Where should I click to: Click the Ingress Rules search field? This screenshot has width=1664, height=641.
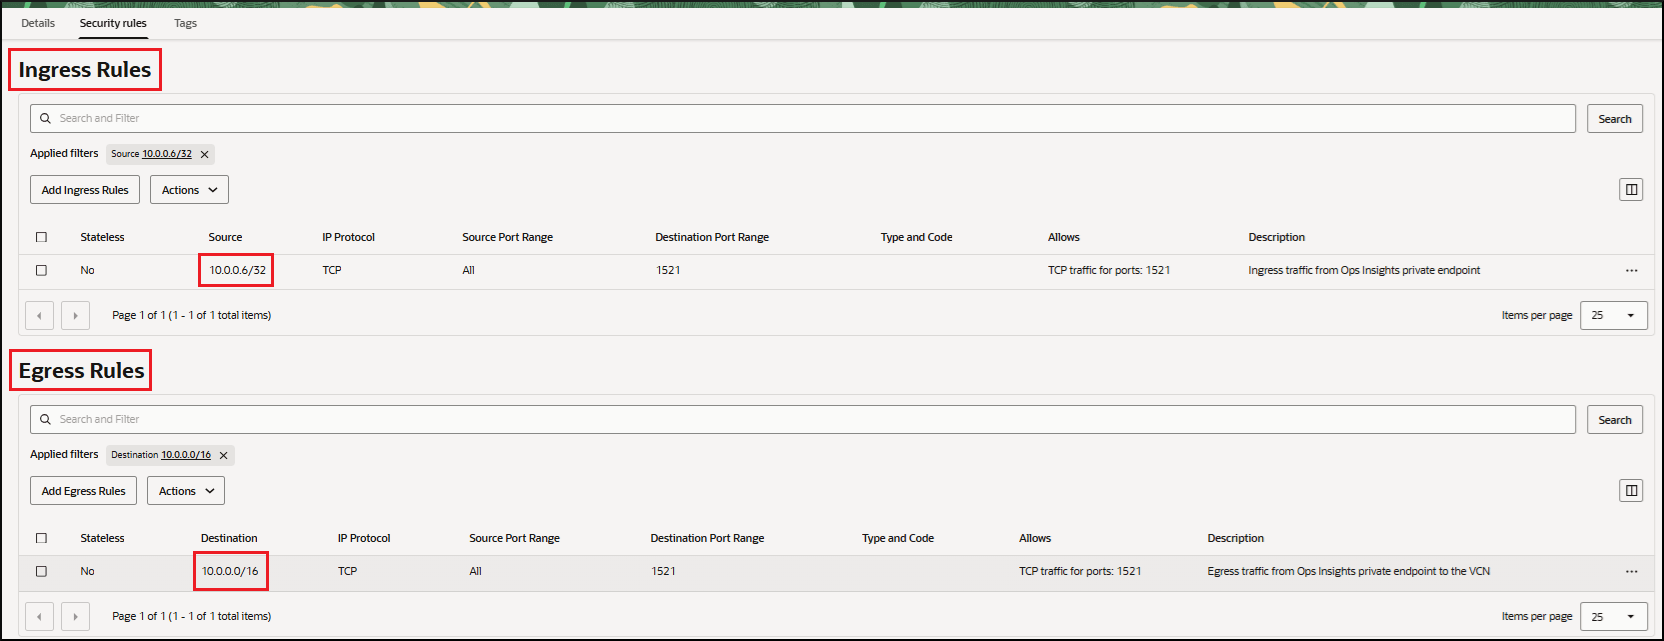pyautogui.click(x=803, y=118)
